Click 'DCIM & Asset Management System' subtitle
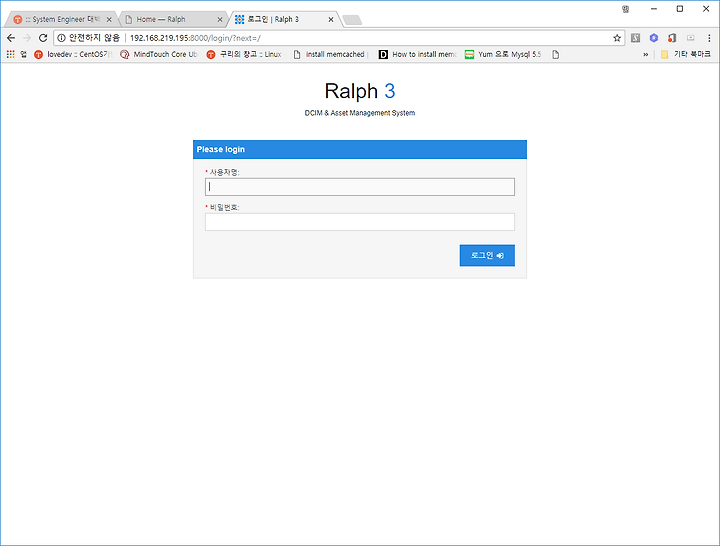Image resolution: width=720 pixels, height=546 pixels. 360,113
